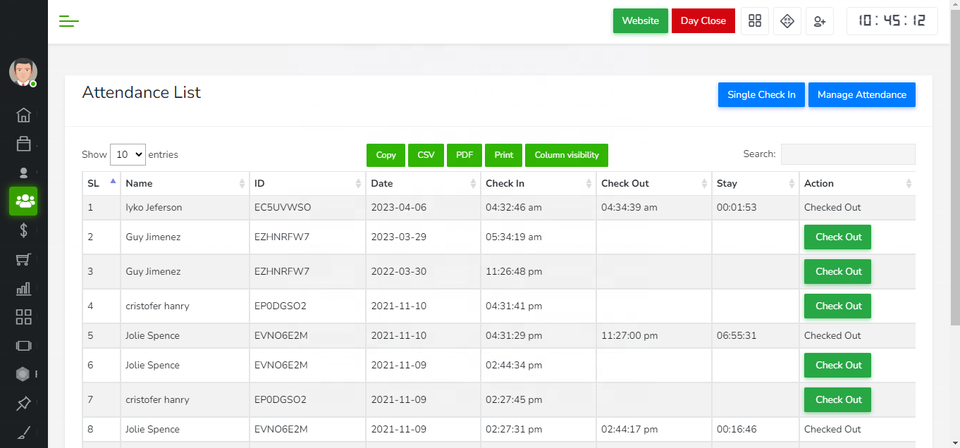
Task: Toggle the sidebar hamburger menu
Action: coord(69,21)
